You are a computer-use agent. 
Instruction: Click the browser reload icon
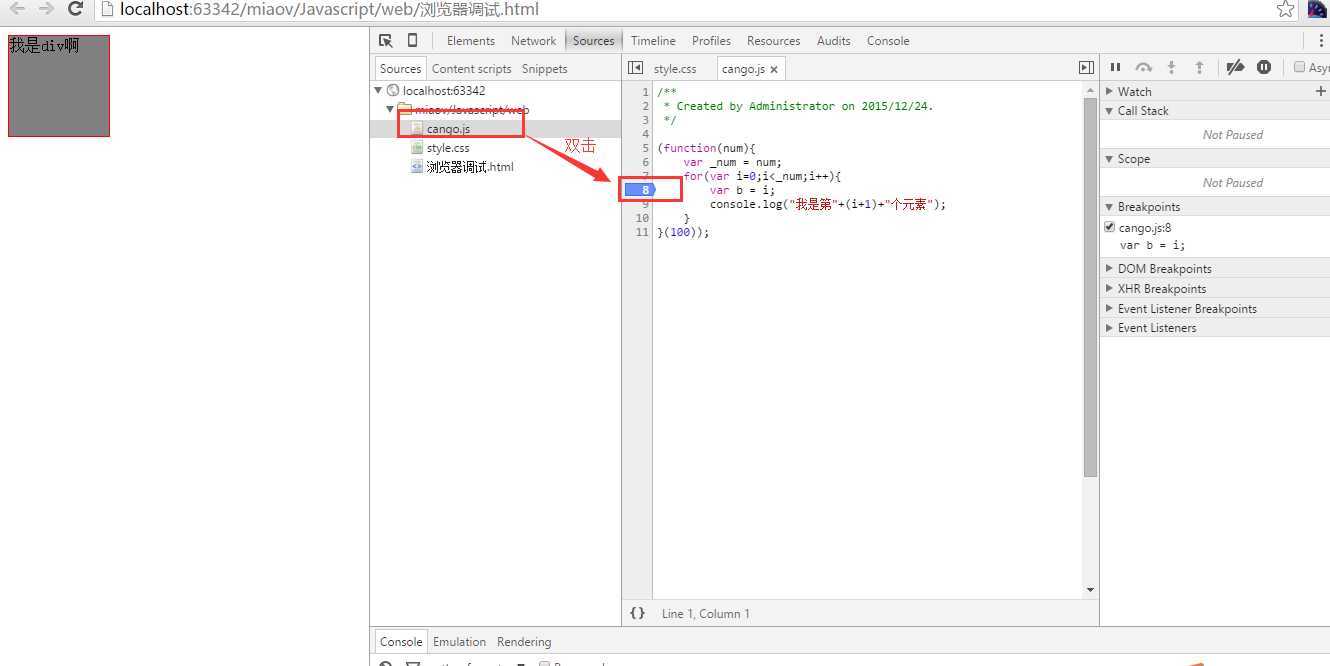click(75, 9)
